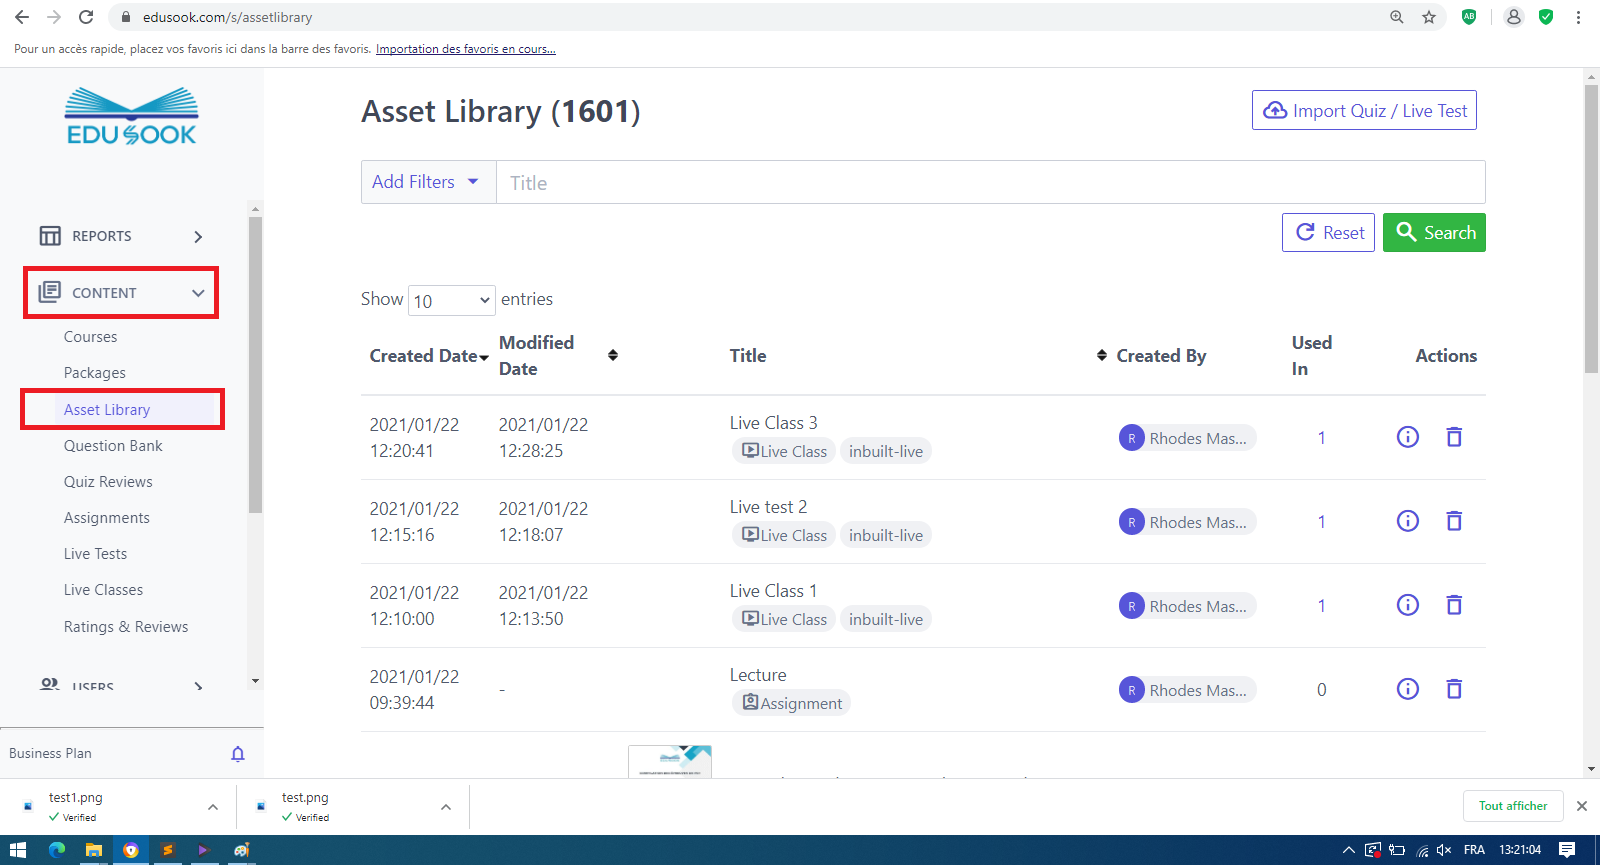Reset the search filters
The width and height of the screenshot is (1600, 865).
(1328, 233)
